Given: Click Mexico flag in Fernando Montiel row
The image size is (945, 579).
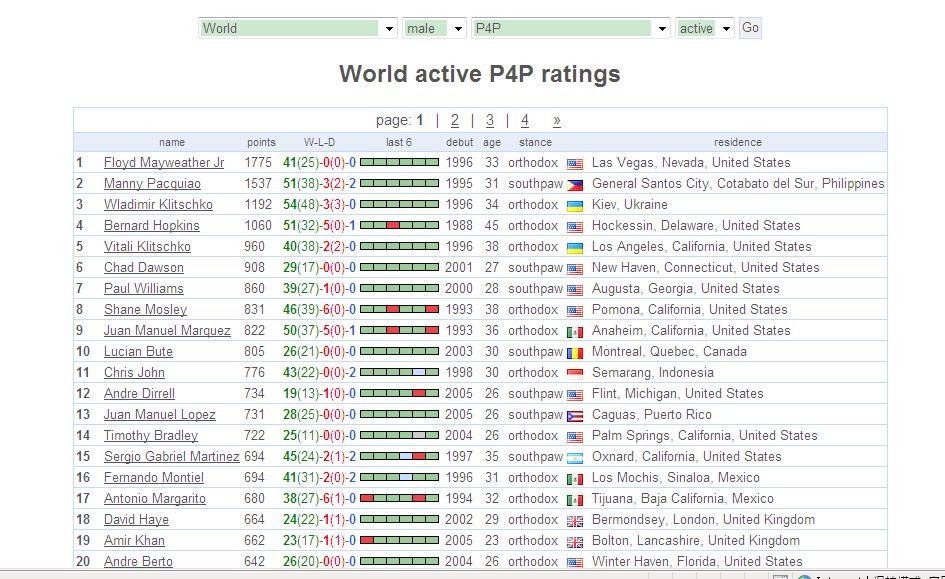Looking at the screenshot, I should [575, 479].
